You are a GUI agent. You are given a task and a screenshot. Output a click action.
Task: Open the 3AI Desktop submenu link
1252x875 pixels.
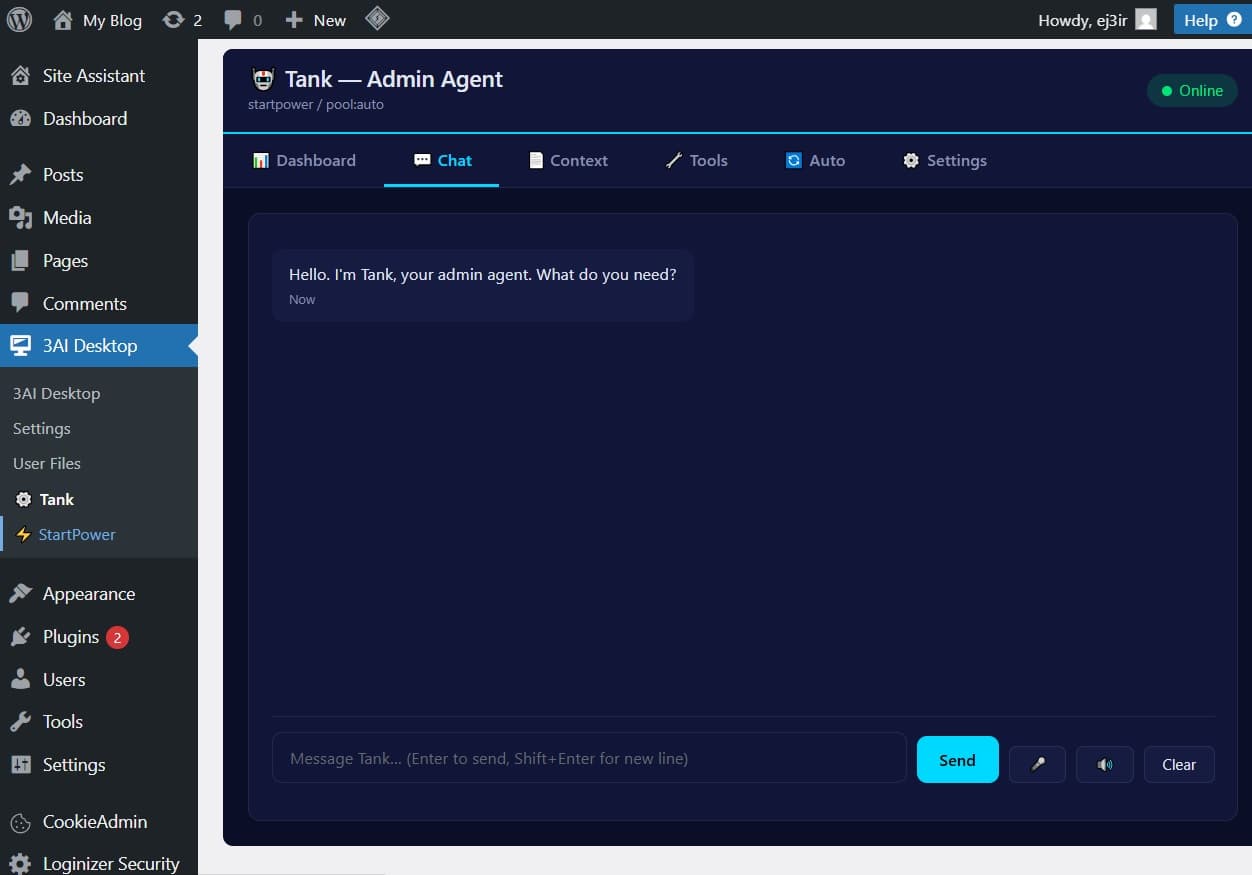(56, 394)
